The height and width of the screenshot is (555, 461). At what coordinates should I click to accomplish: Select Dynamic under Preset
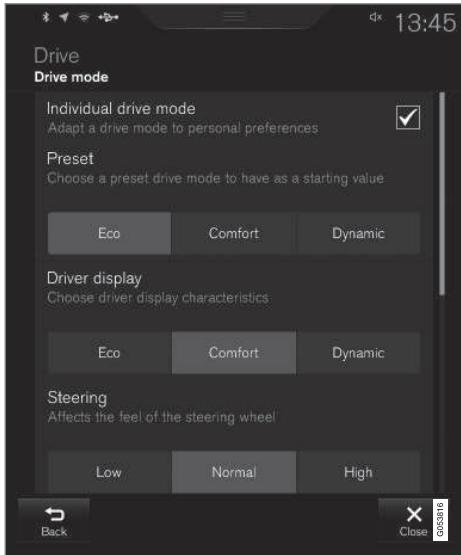click(x=358, y=233)
